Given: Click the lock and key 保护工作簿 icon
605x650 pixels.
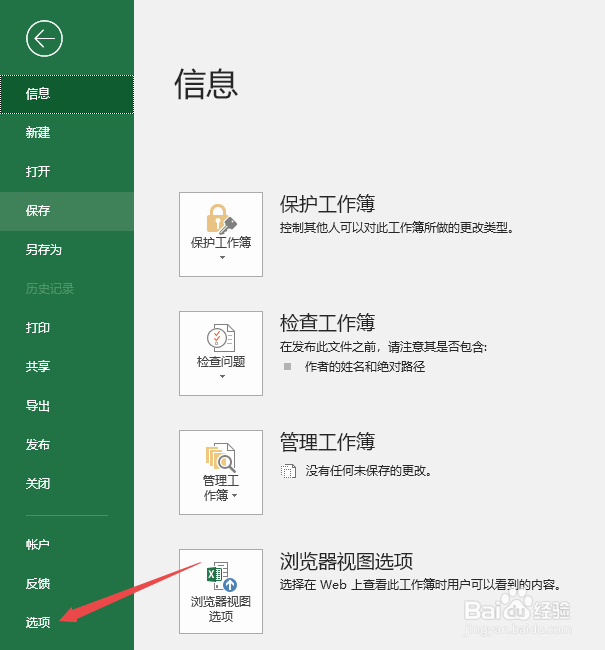Looking at the screenshot, I should tap(221, 219).
